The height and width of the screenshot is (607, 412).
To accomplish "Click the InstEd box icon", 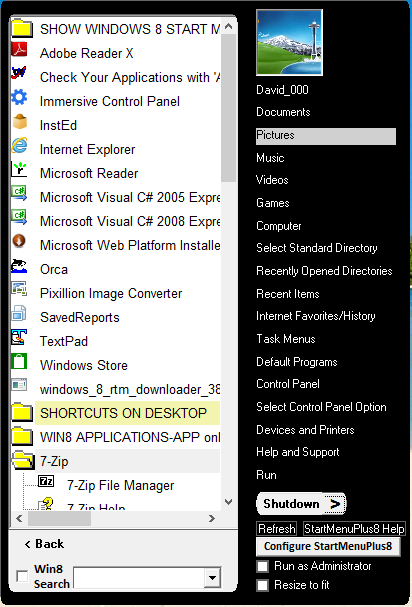I will click(x=19, y=122).
